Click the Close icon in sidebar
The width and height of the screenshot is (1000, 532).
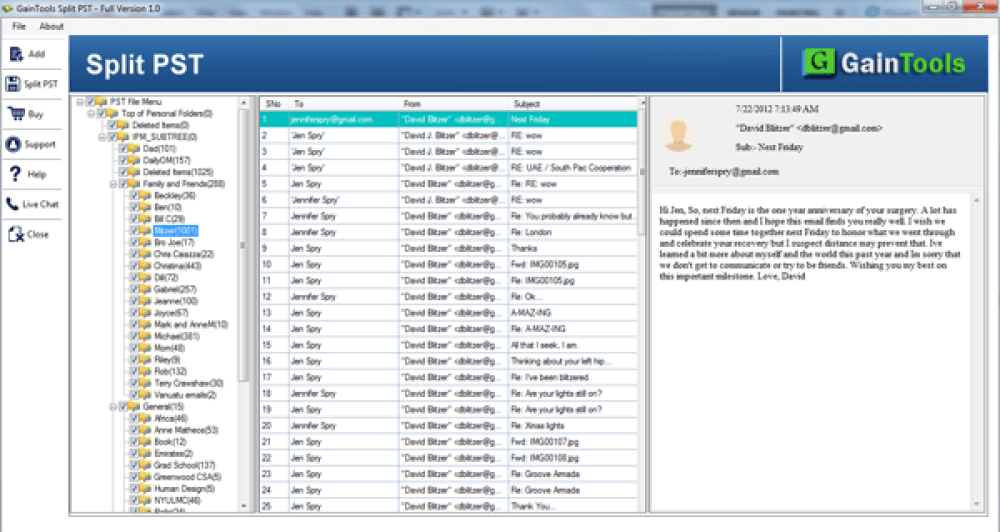point(15,234)
